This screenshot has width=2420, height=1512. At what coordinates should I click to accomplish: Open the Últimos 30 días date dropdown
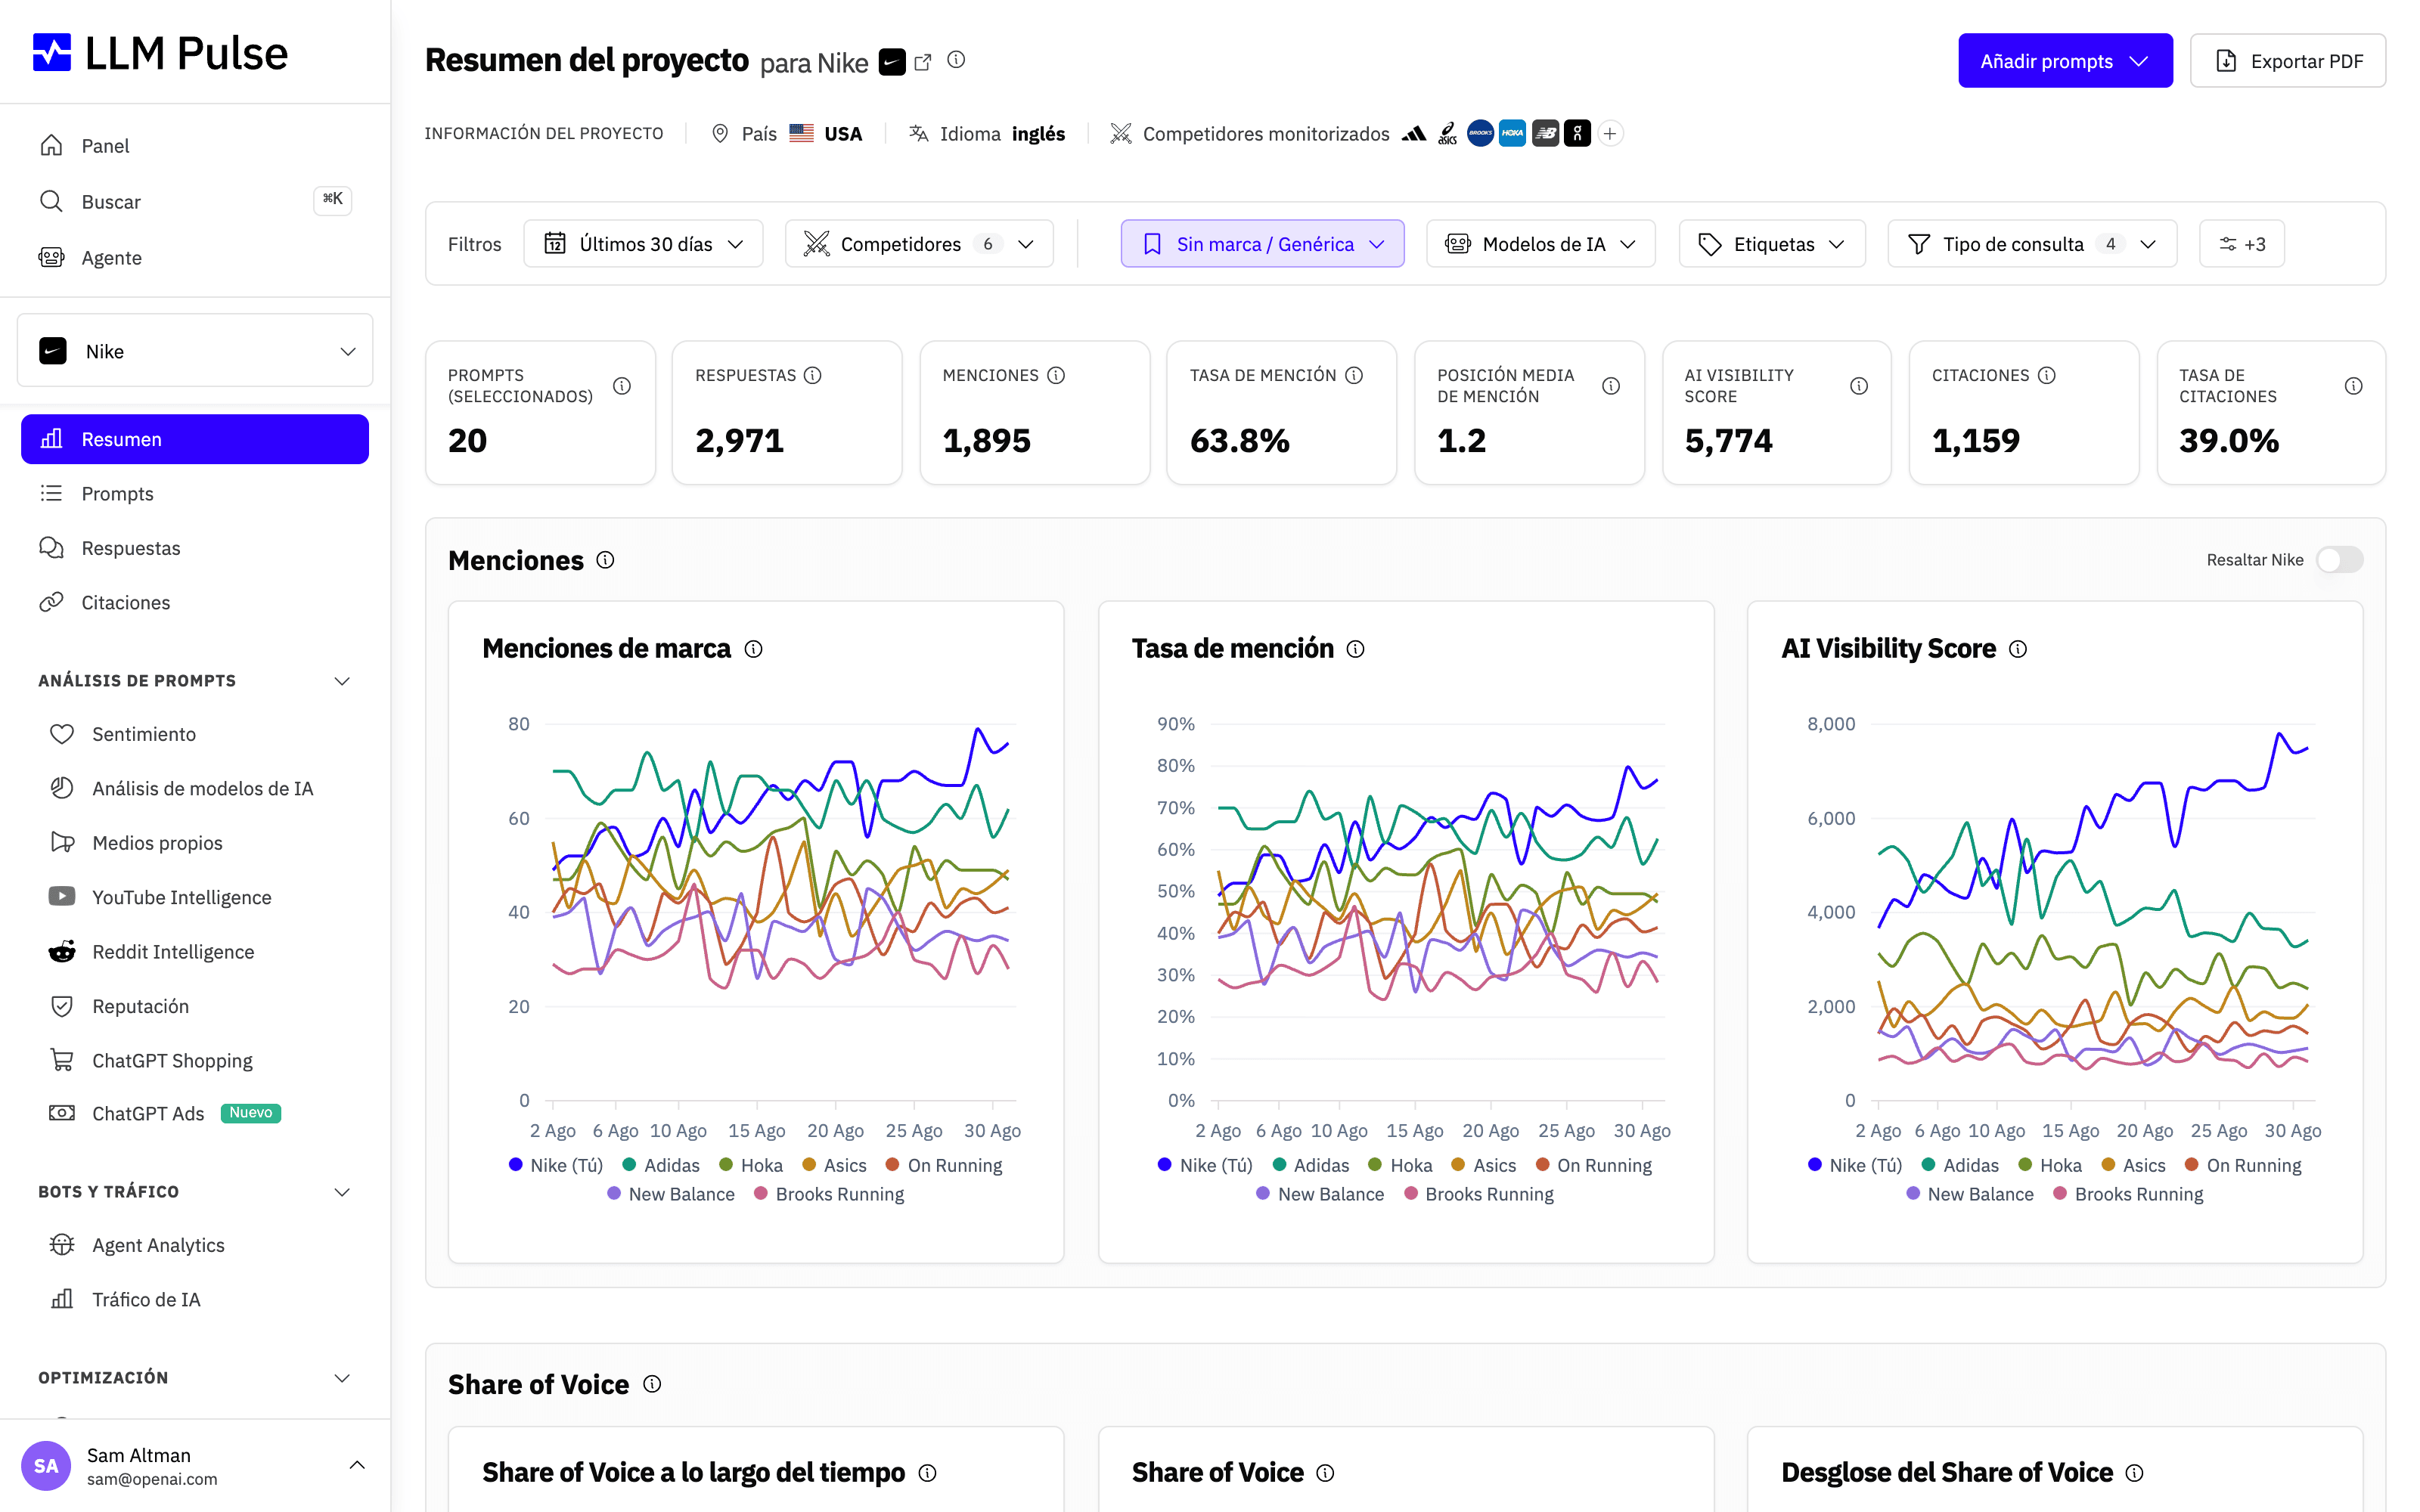tap(643, 244)
